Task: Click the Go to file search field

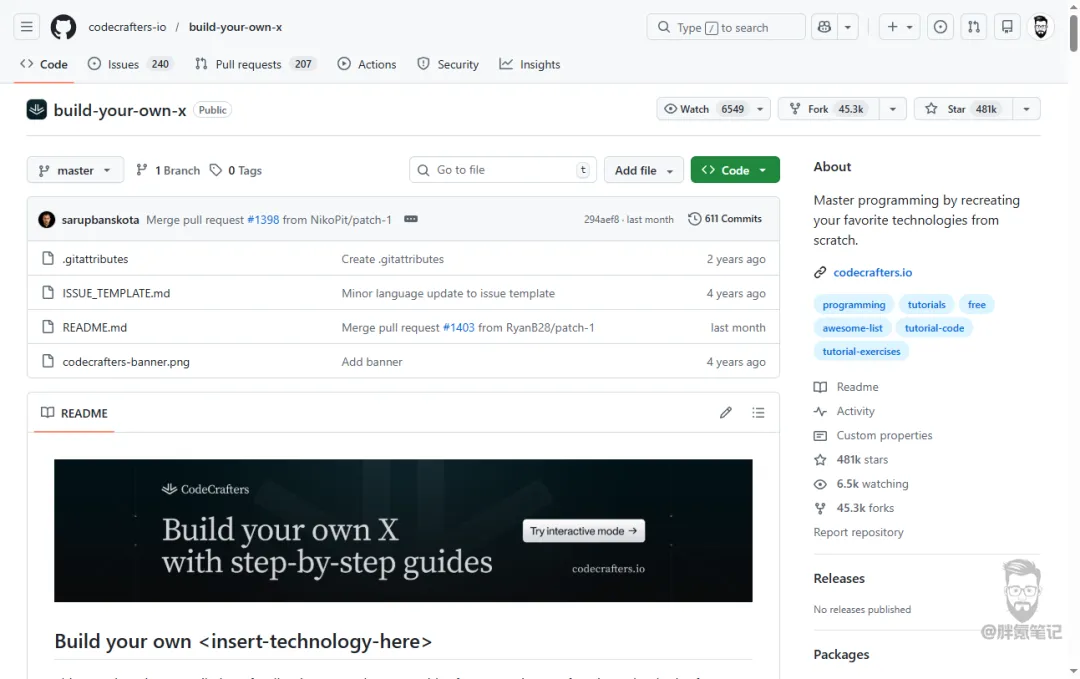Action: [503, 170]
